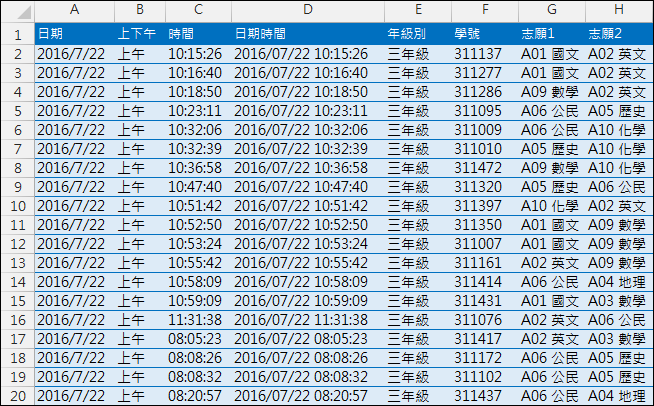The width and height of the screenshot is (654, 406).
Task: Select A03 數學 in row 15 column H
Action: pyautogui.click(x=619, y=301)
